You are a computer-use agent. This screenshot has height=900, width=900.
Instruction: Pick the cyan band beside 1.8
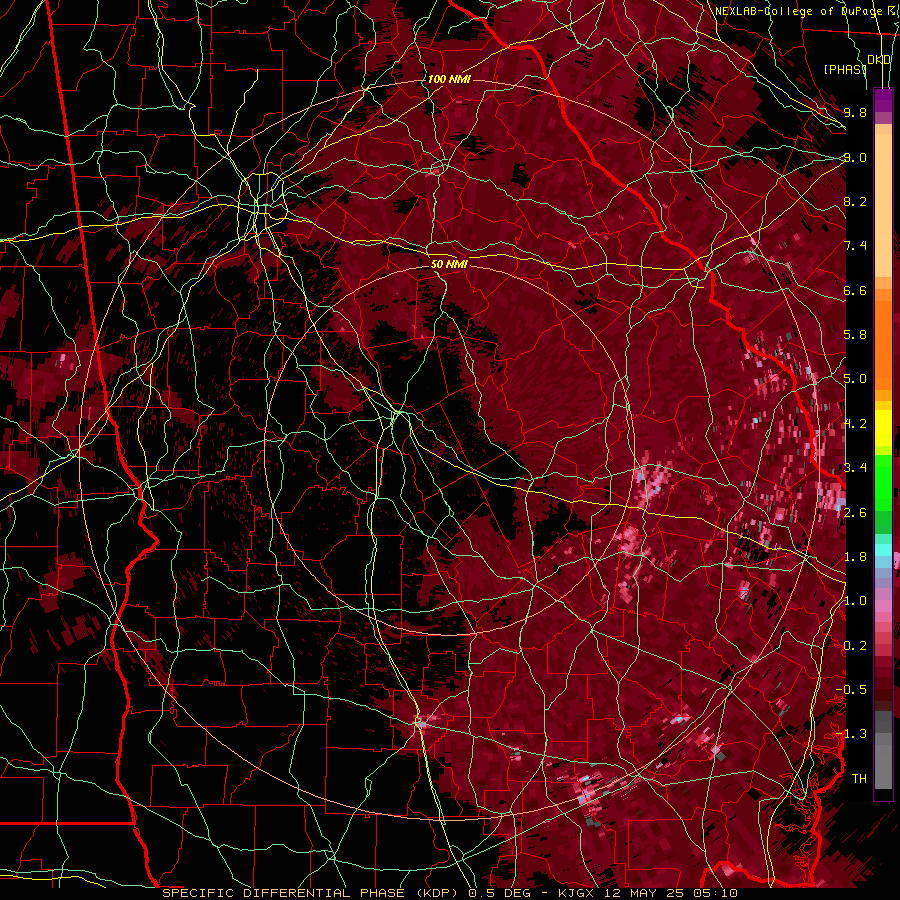[x=883, y=550]
